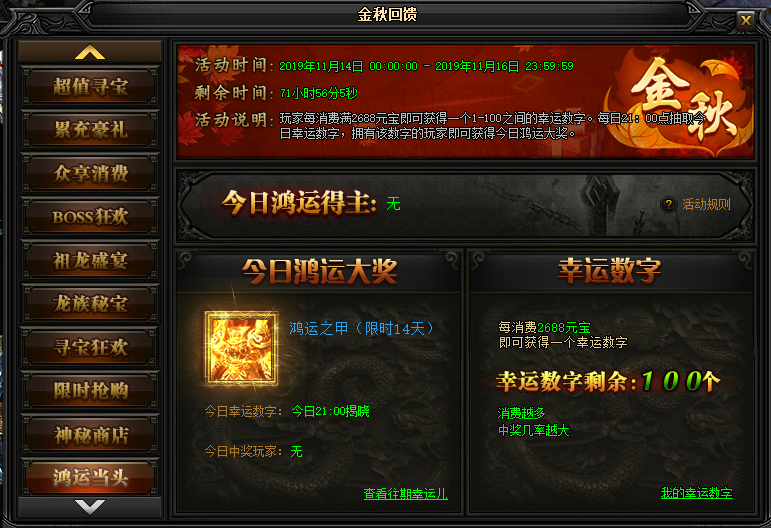
Task: Select the 累充豪礼 tab
Action: (x=90, y=130)
